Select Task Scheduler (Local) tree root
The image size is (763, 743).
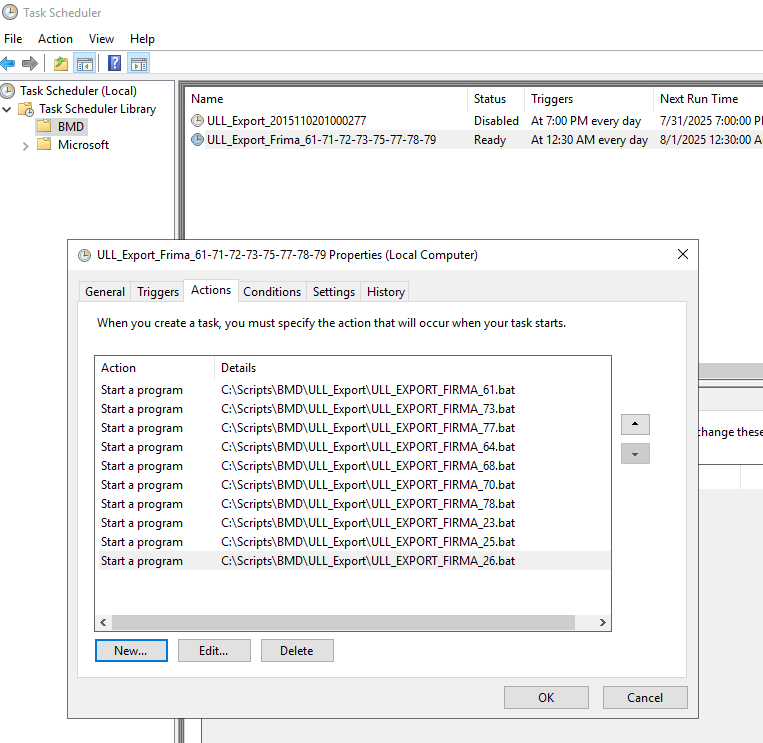click(x=78, y=91)
